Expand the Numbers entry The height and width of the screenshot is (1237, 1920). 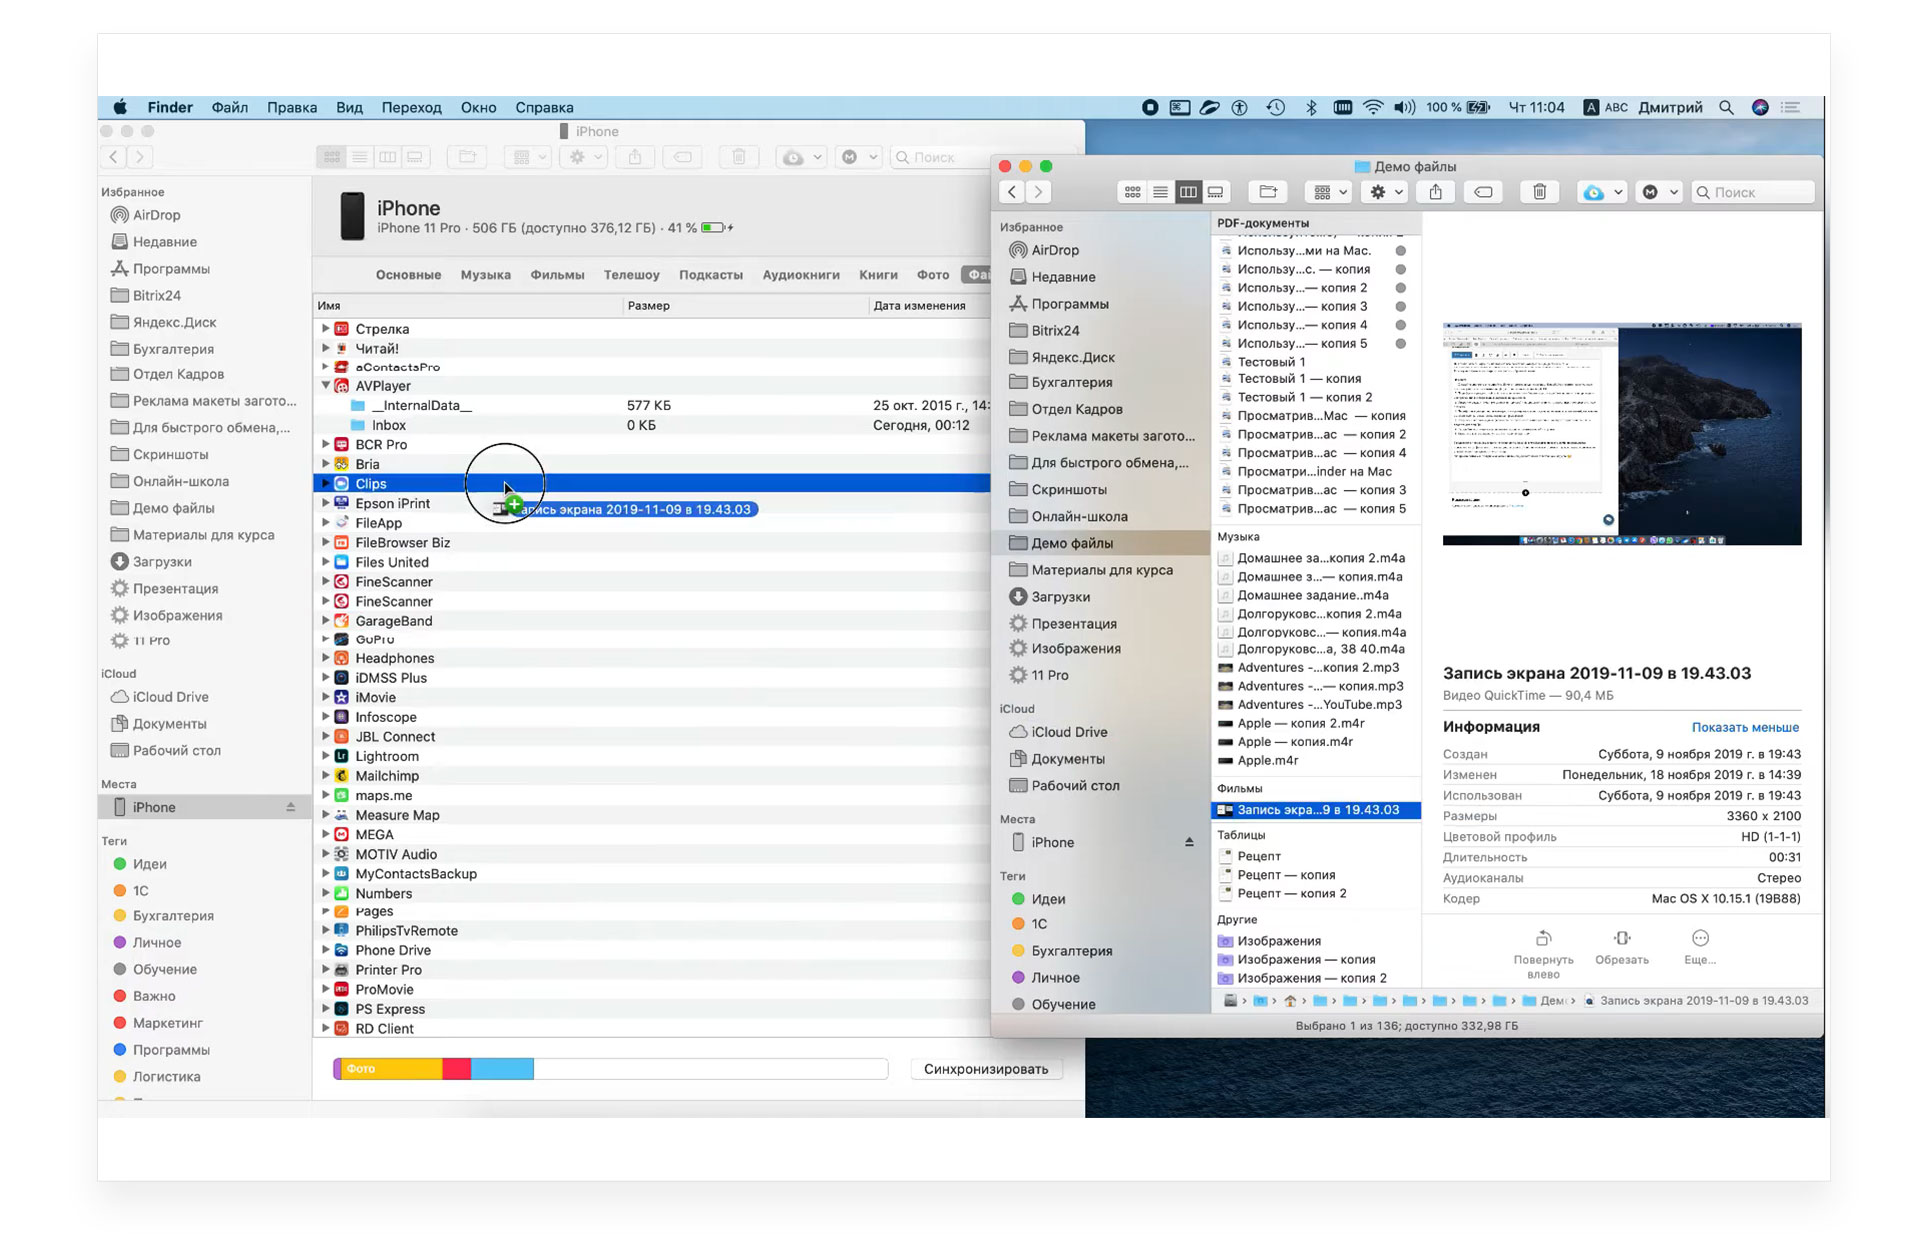click(325, 893)
